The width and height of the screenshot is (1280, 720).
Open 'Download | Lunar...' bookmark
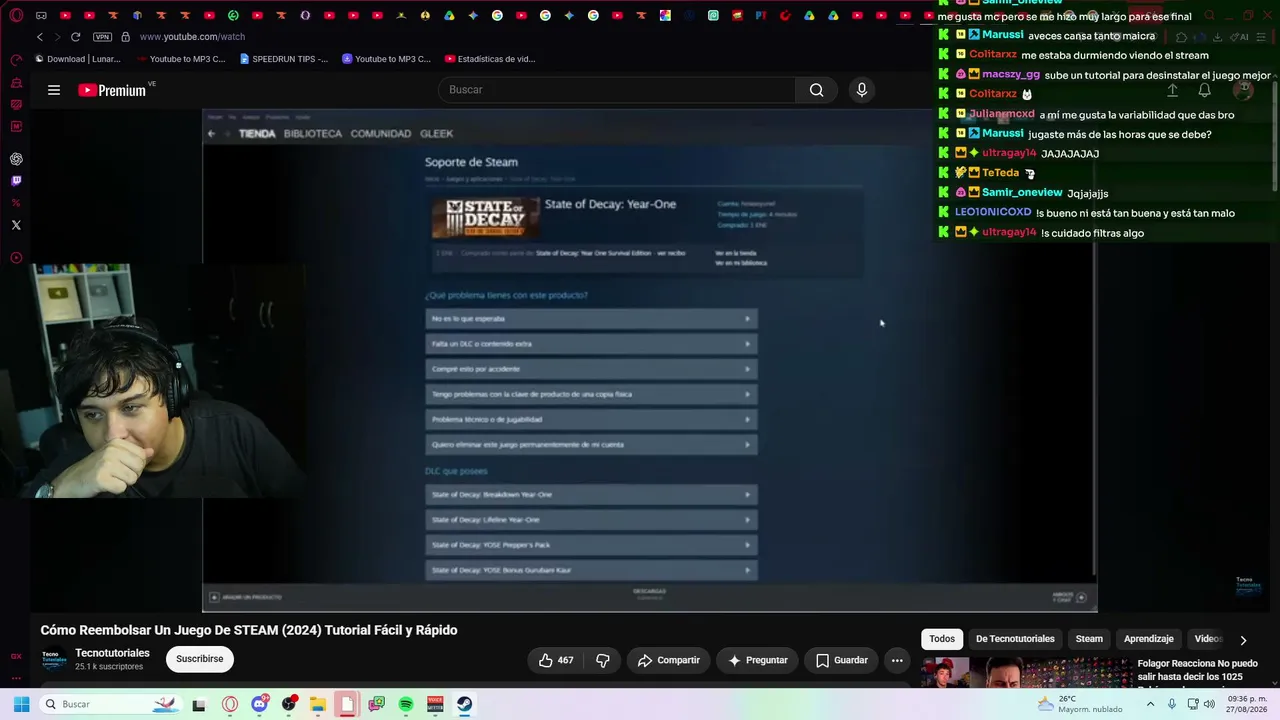pyautogui.click(x=77, y=59)
